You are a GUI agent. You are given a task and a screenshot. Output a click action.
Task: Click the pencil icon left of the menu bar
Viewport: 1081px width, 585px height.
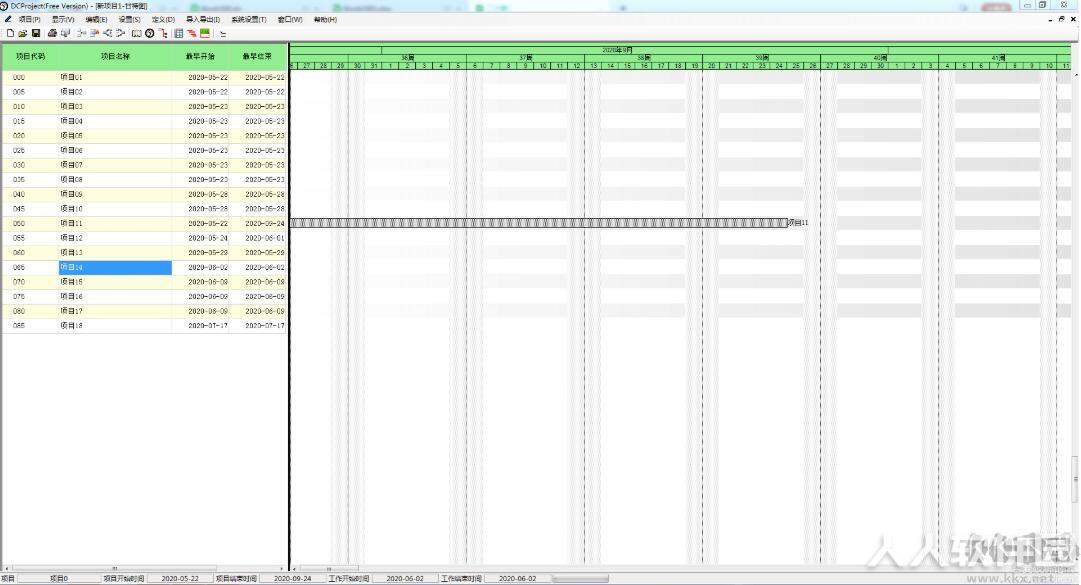coord(8,19)
